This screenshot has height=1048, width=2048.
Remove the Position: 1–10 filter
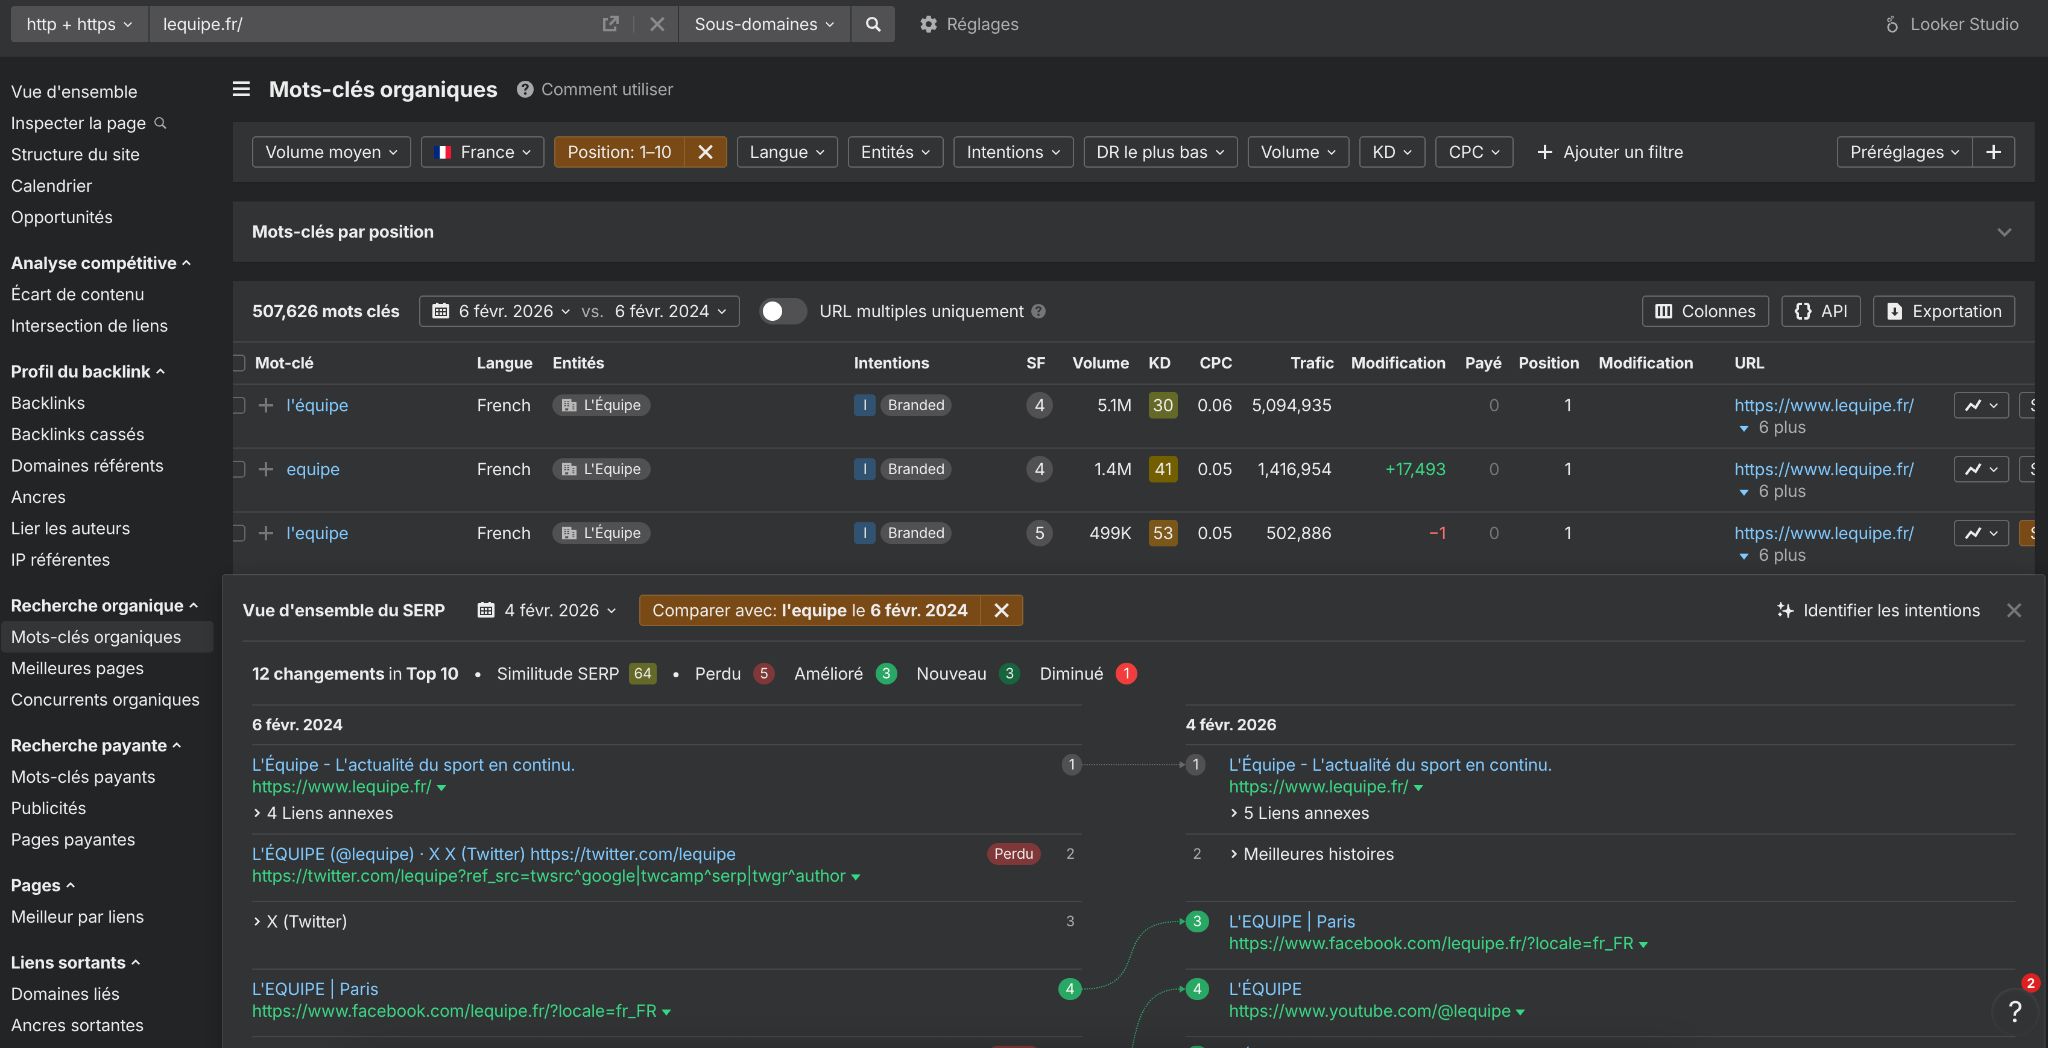pos(705,152)
